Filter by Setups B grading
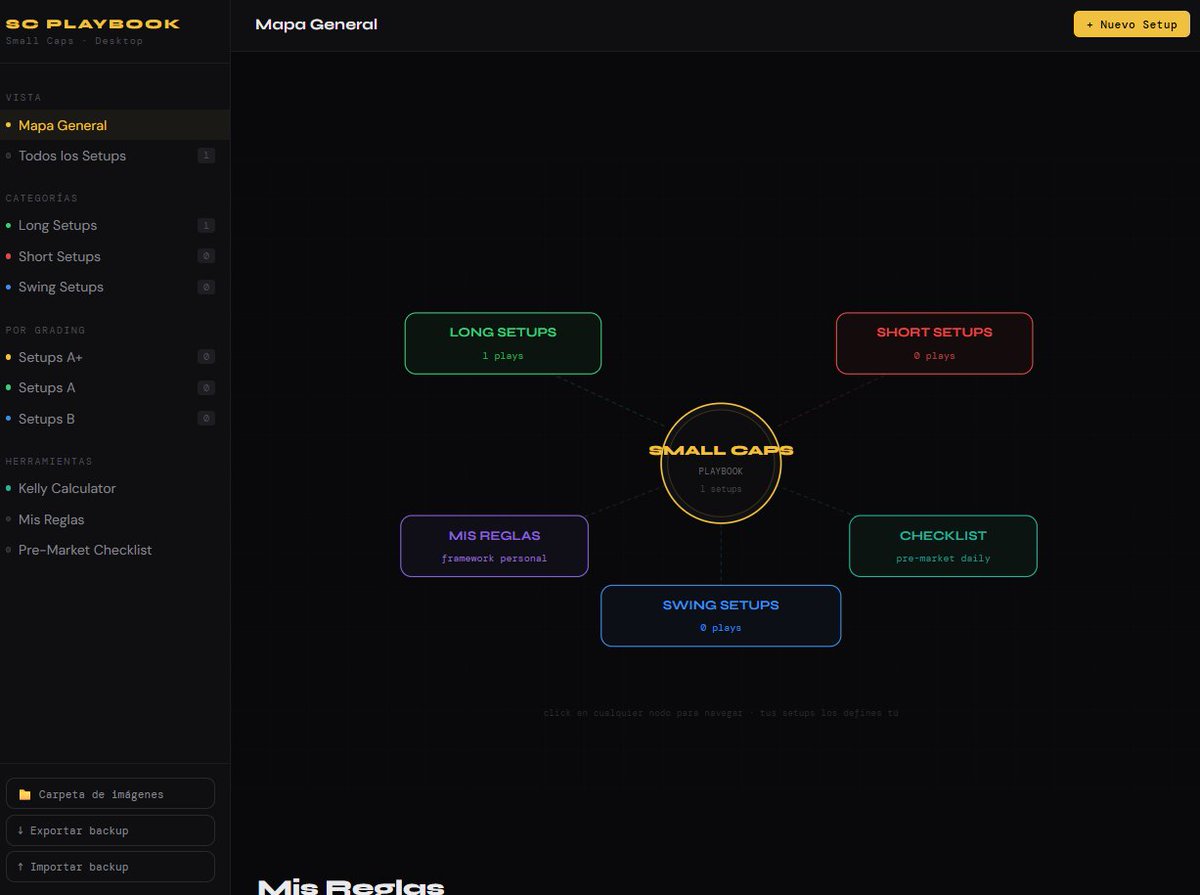 (x=115, y=419)
